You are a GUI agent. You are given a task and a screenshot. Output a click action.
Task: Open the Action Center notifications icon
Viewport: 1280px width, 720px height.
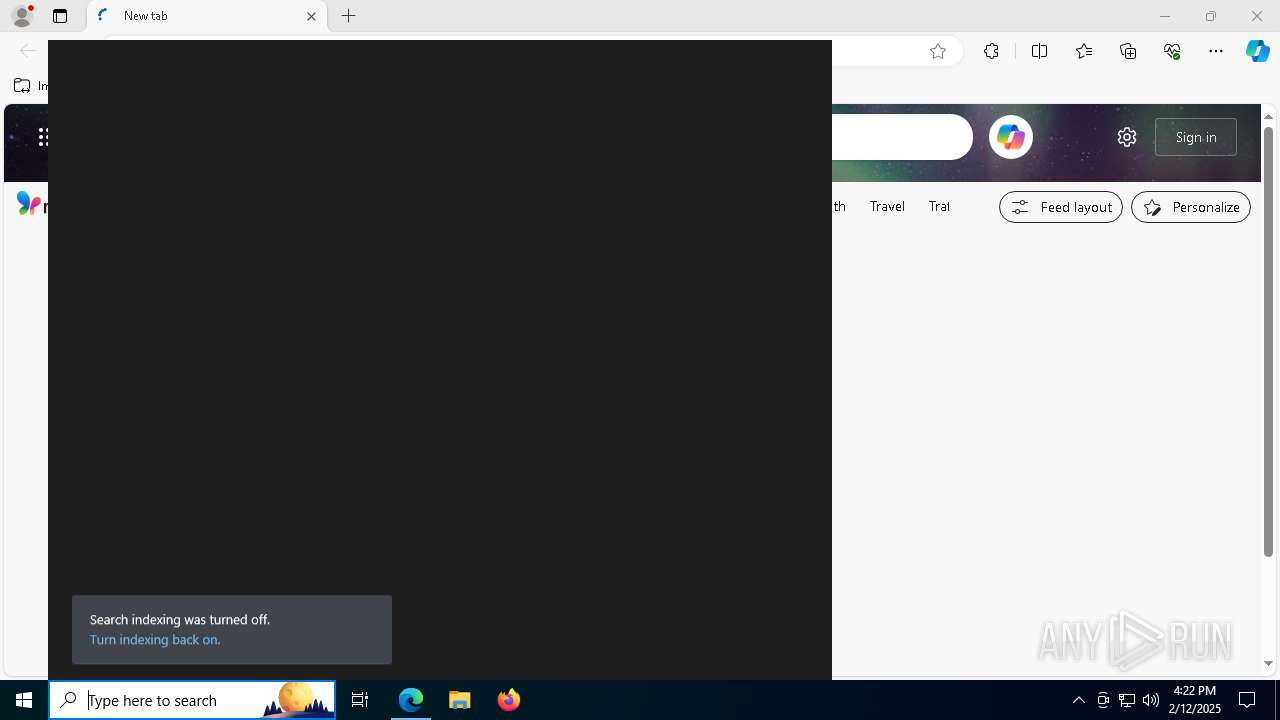(x=1247, y=700)
